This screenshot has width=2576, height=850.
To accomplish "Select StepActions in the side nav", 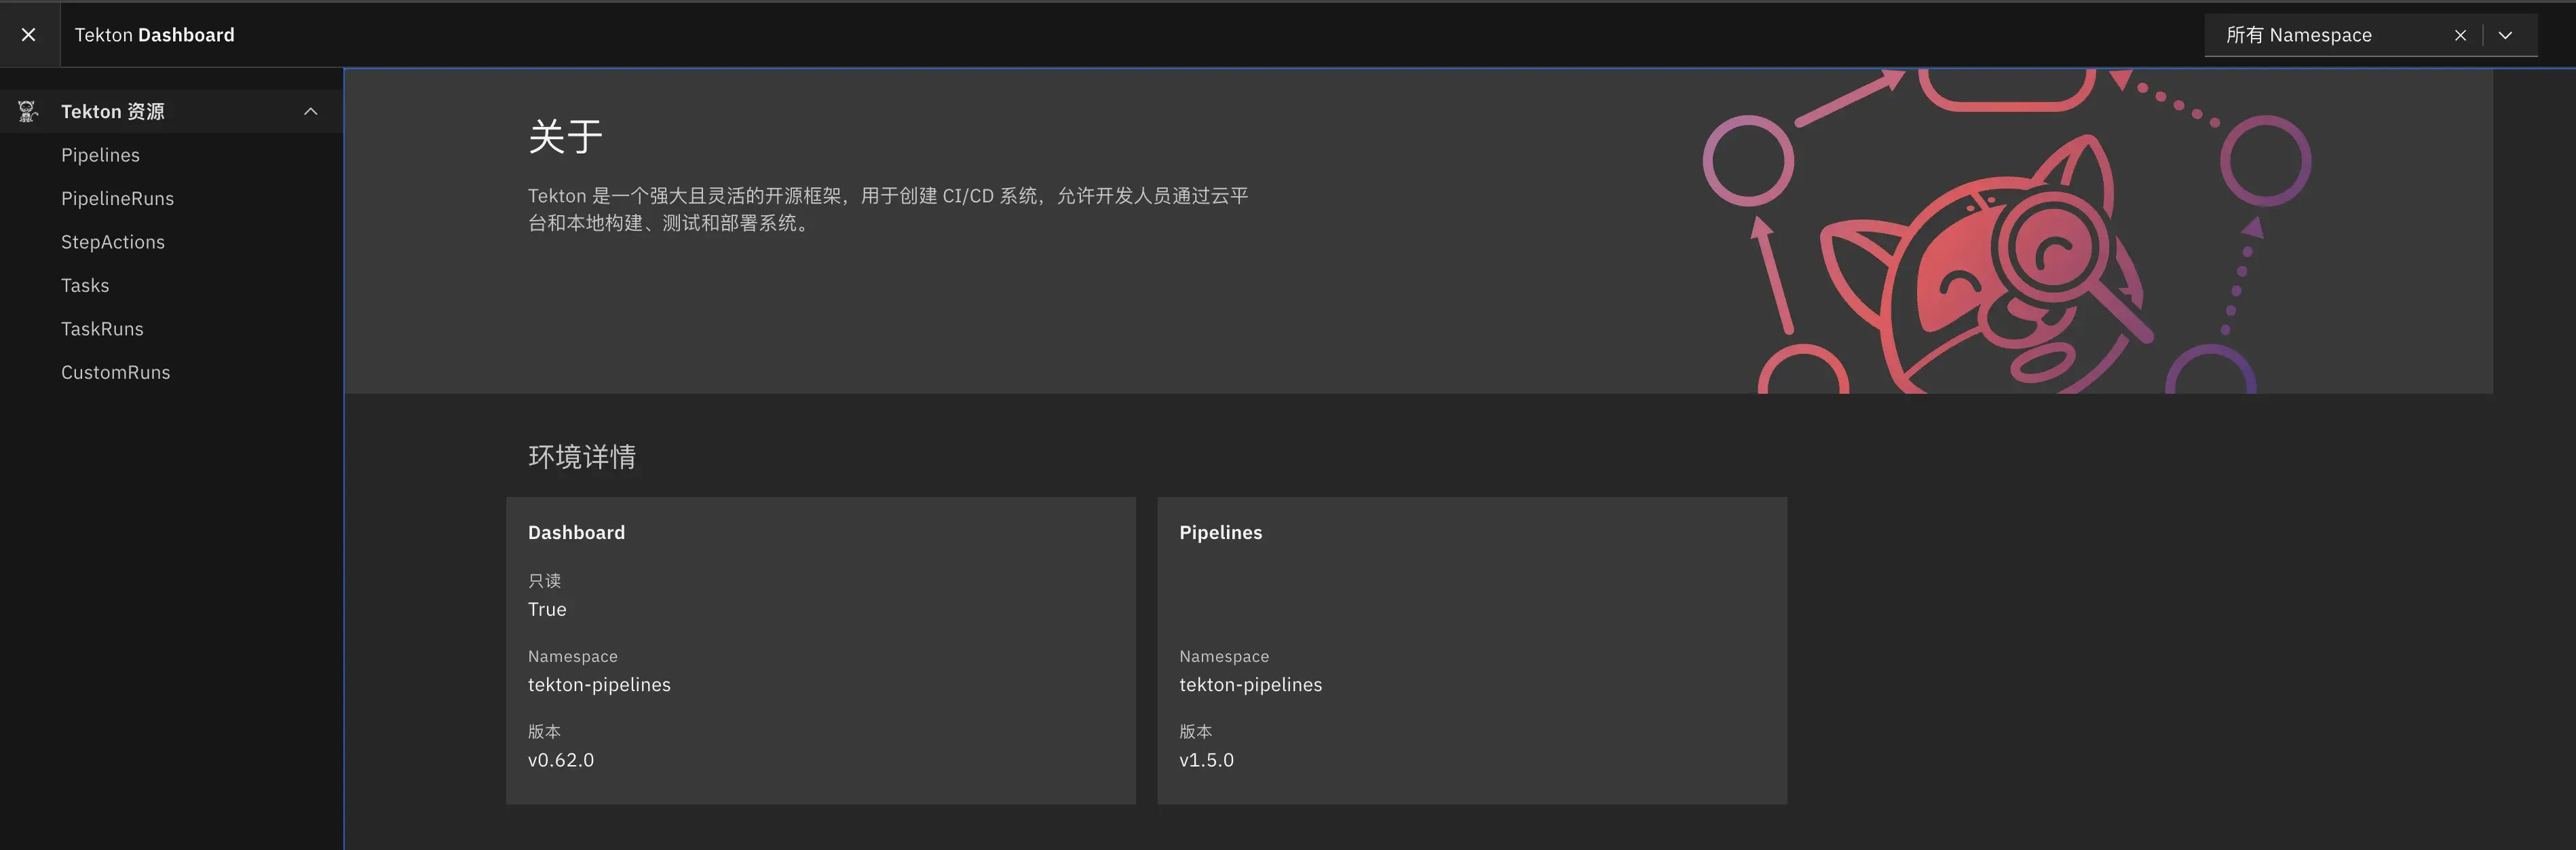I will pyautogui.click(x=113, y=242).
